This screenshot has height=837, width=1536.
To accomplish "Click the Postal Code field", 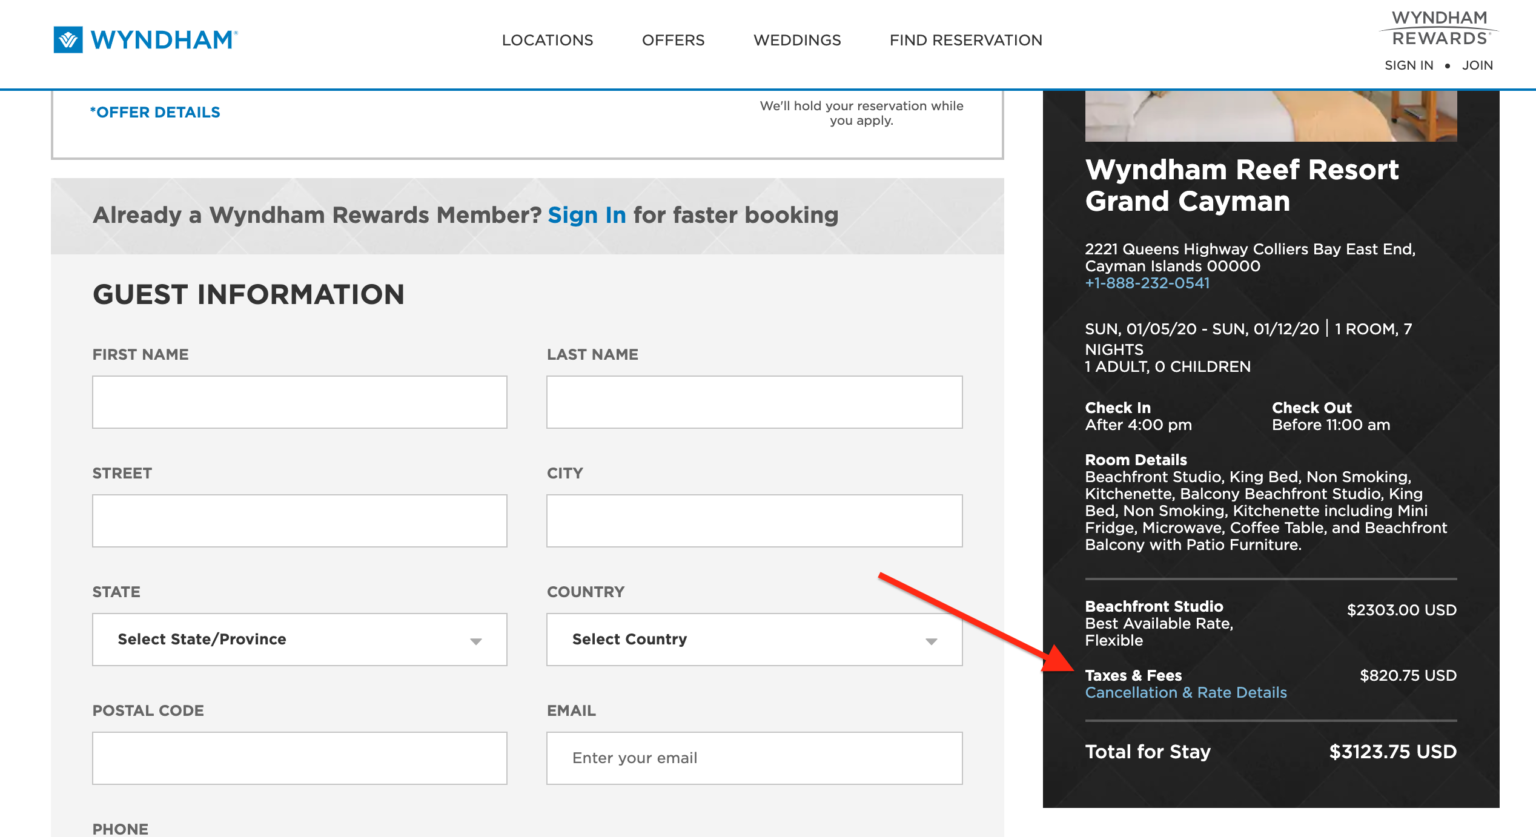I will click(x=299, y=758).
